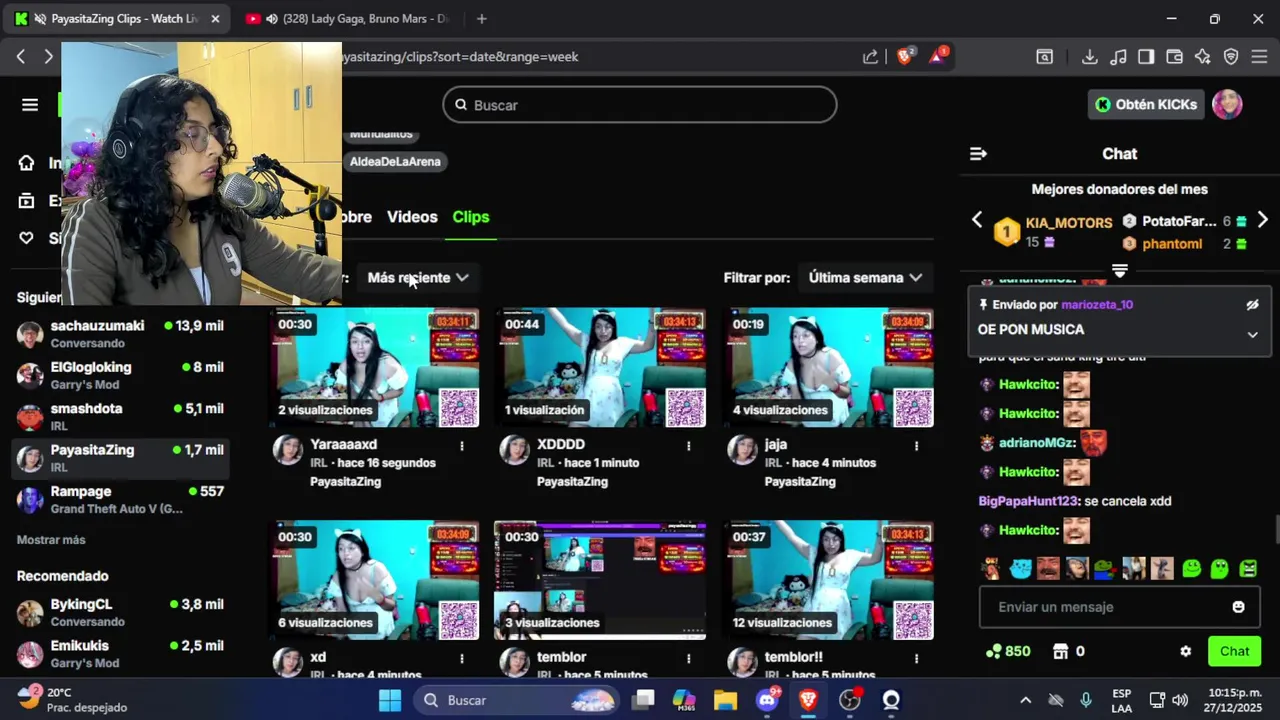This screenshot has height=720, width=1280.
Task: Open options menu for temblor!! clip
Action: (x=916, y=658)
